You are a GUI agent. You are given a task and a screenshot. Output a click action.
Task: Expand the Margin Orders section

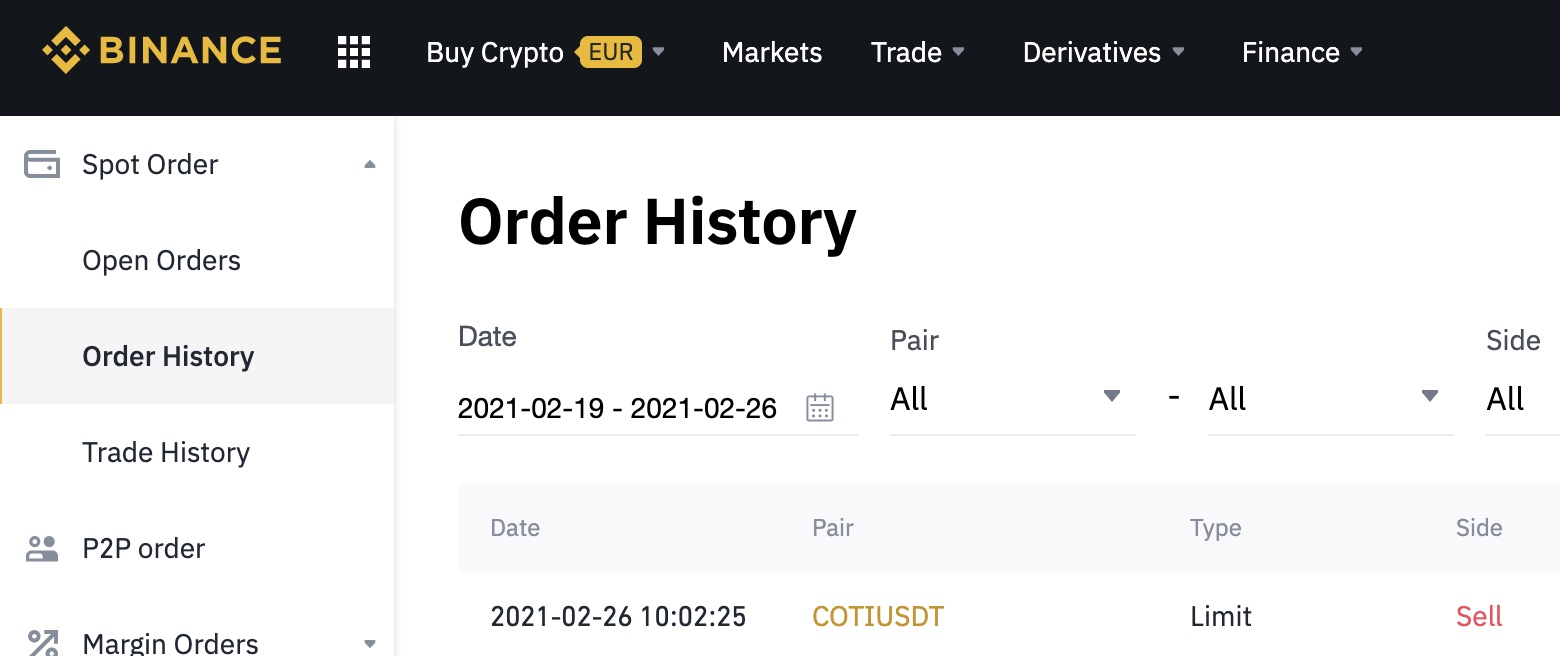[370, 643]
